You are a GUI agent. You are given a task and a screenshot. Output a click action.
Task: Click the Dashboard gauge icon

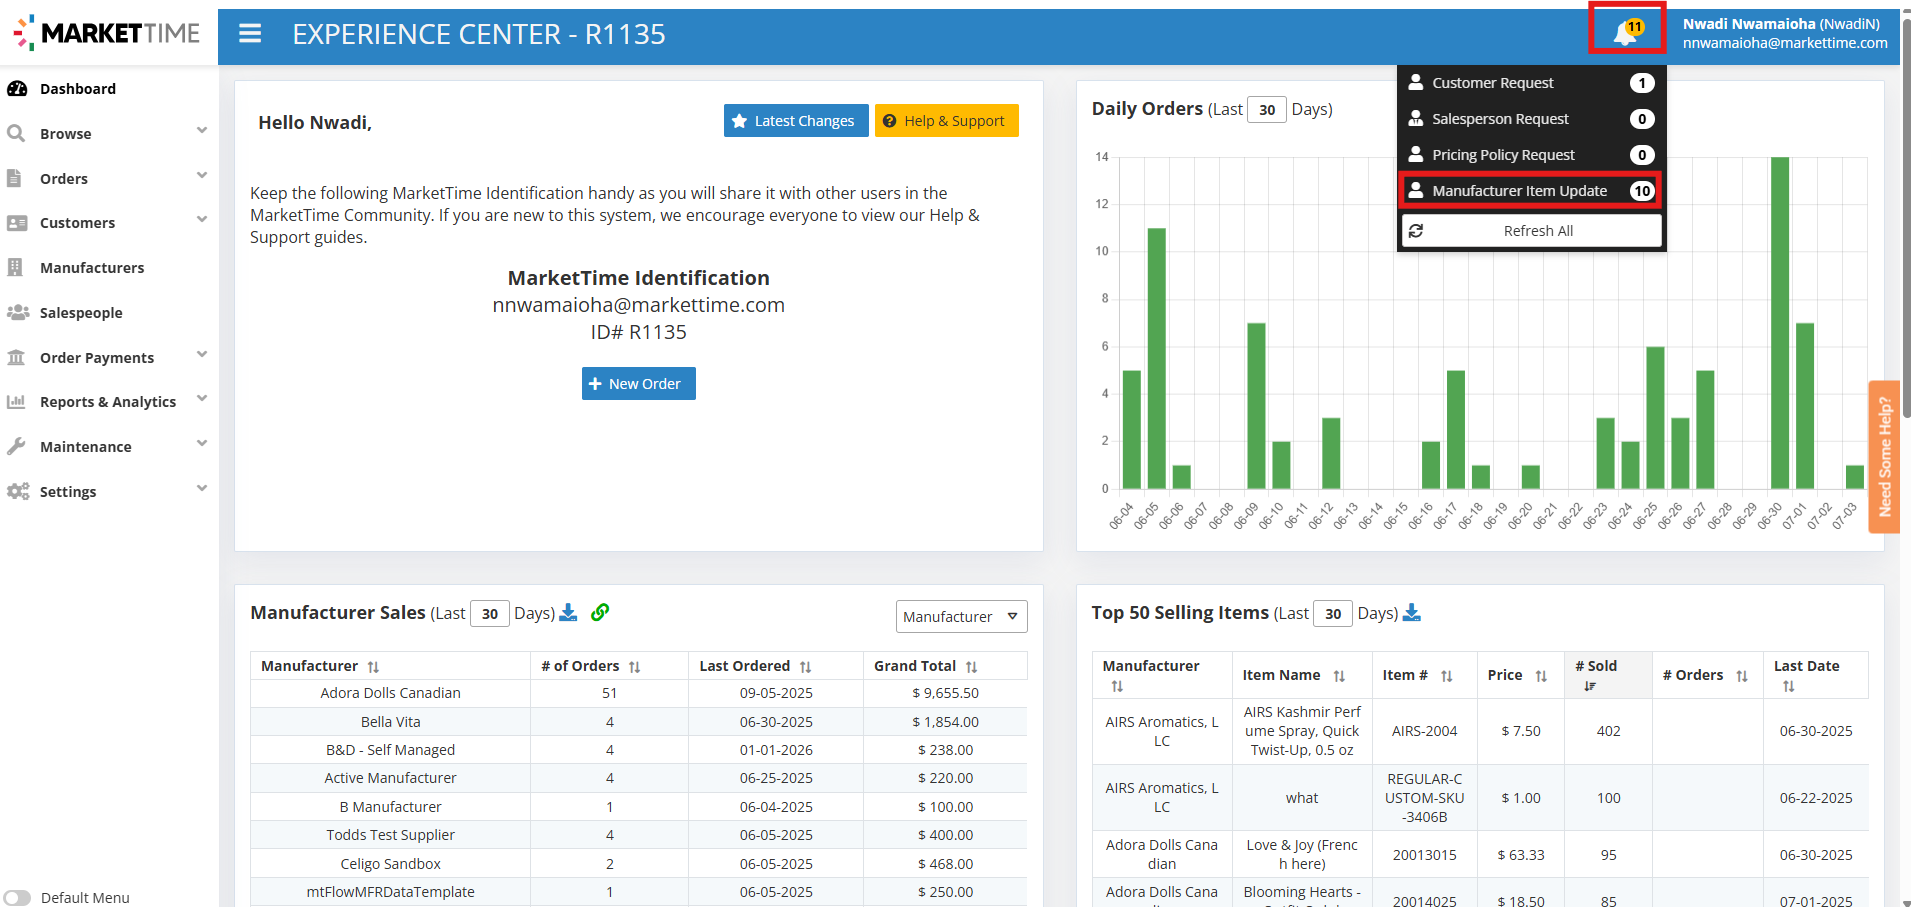tap(17, 88)
